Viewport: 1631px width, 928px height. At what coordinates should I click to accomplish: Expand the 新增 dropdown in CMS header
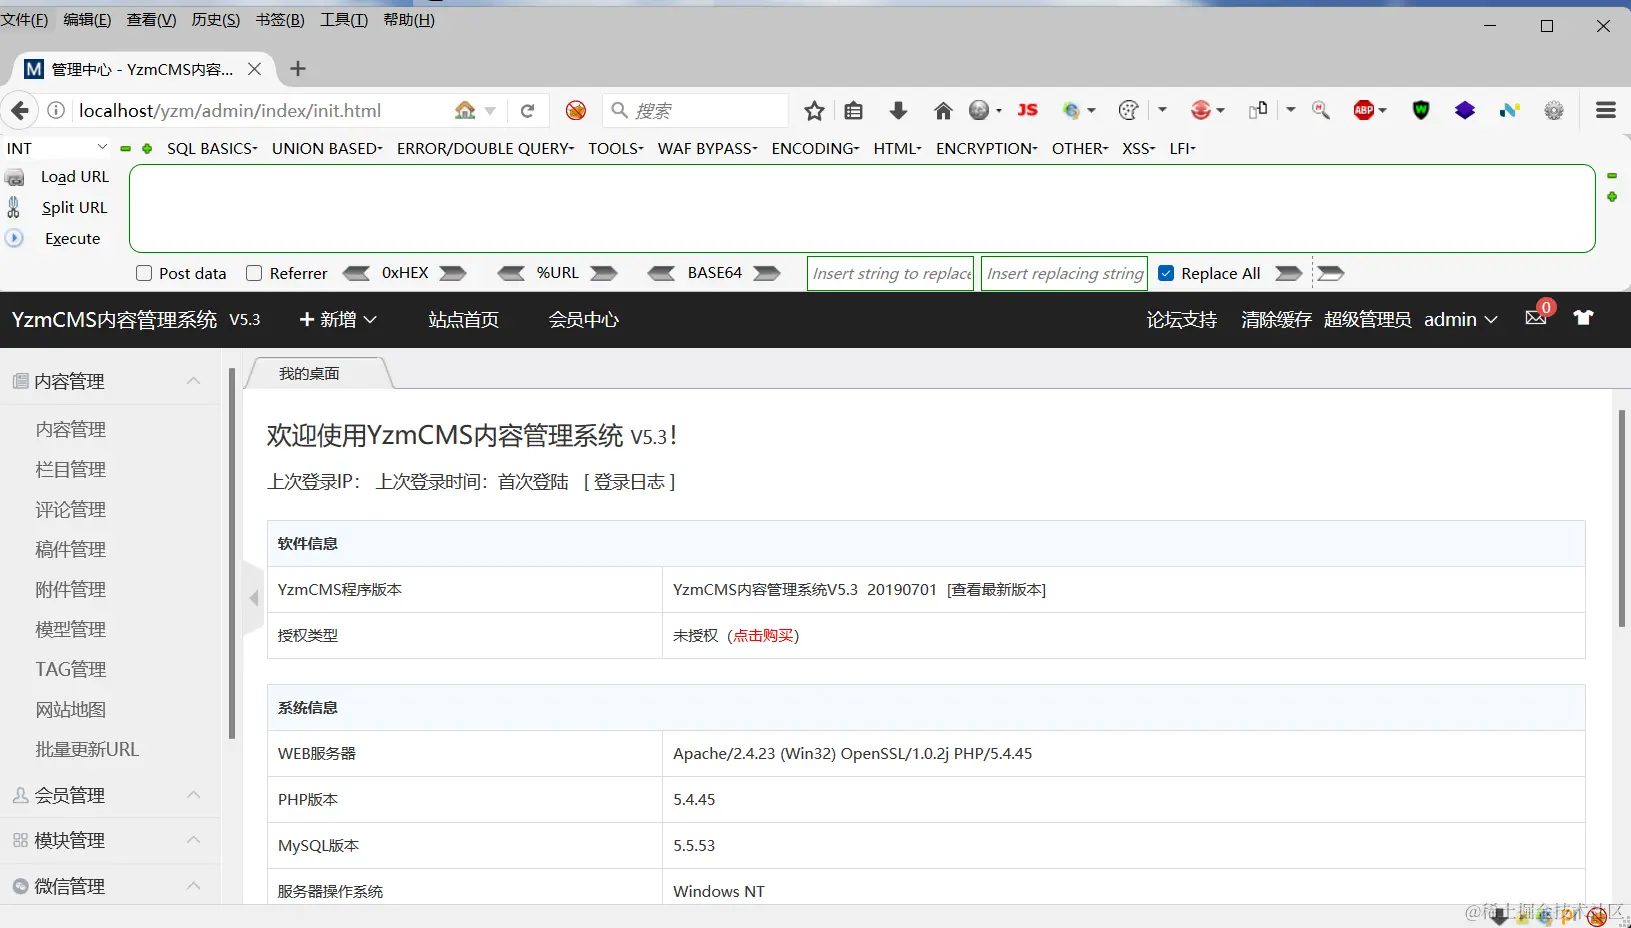coord(338,319)
